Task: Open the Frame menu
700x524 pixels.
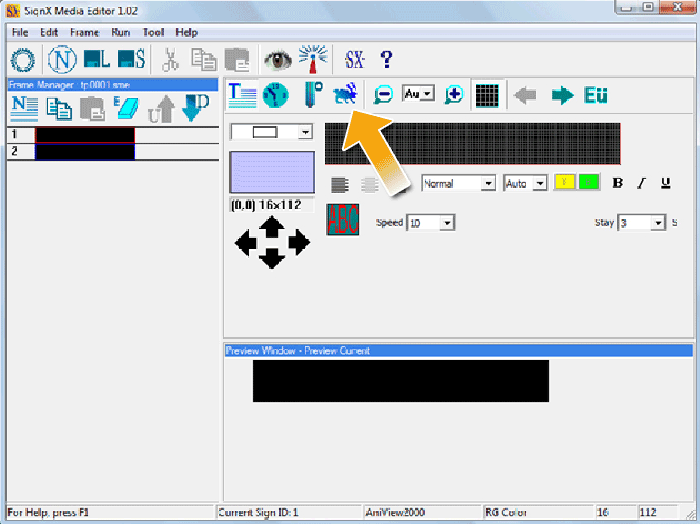Action: (x=84, y=33)
